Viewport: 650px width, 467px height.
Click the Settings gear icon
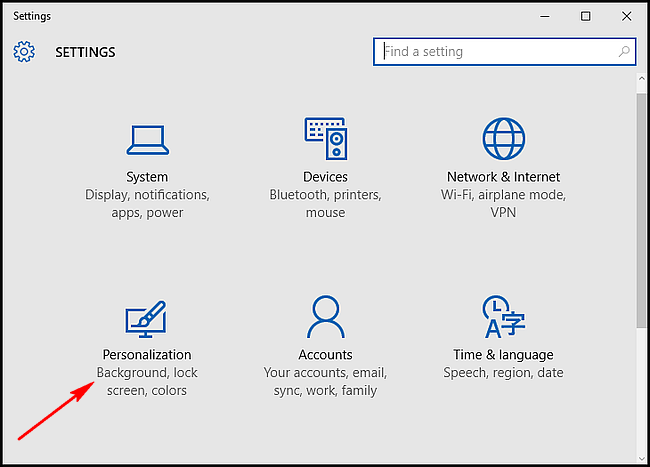pyautogui.click(x=24, y=52)
